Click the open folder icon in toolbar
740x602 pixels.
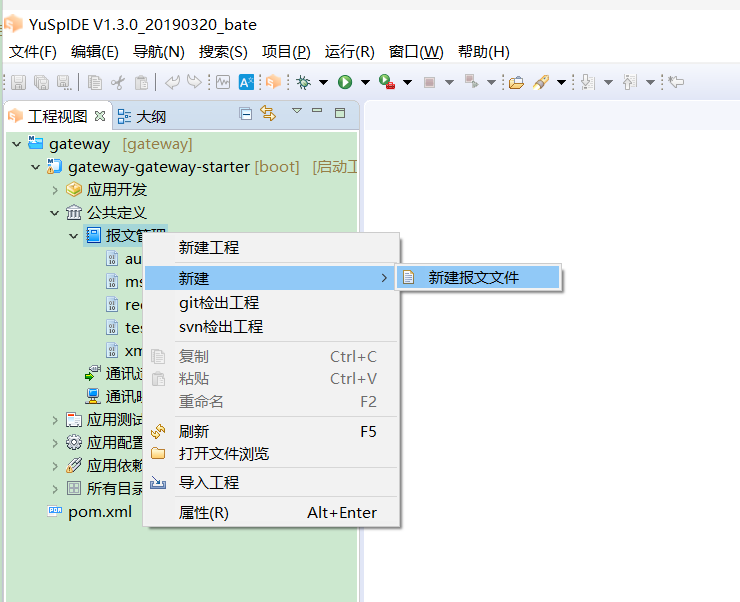(x=516, y=82)
